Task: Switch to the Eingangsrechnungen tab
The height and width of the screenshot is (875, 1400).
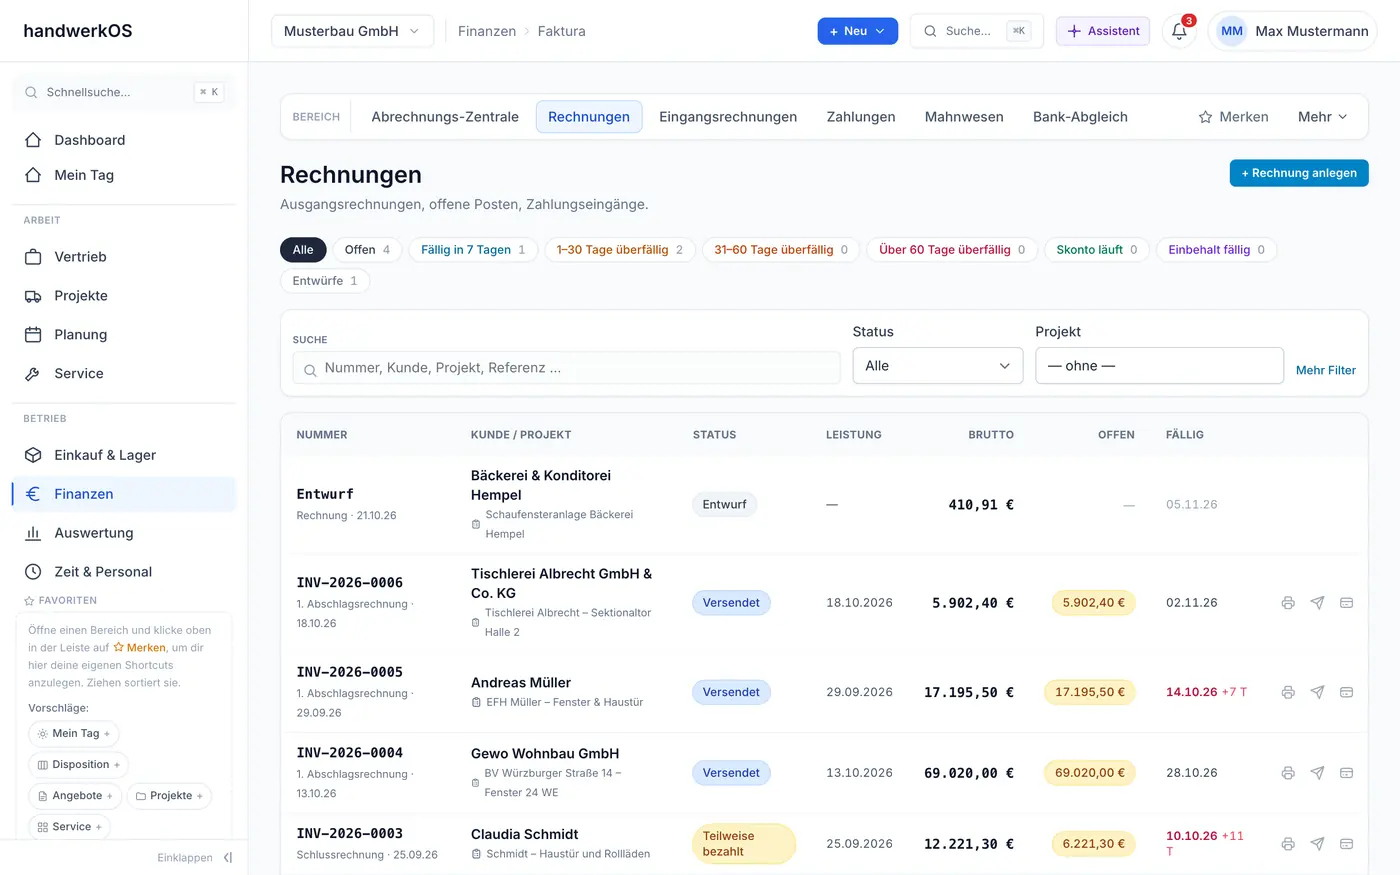Action: [728, 117]
